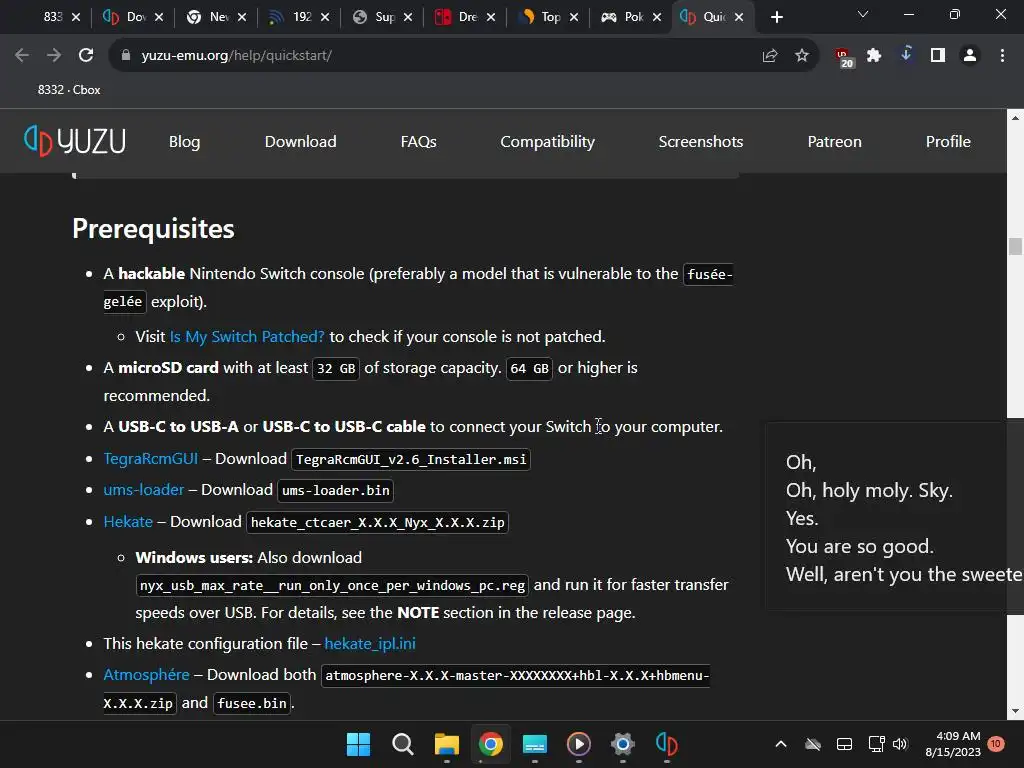This screenshot has height=768, width=1024.
Task: Expand the tab search chevron
Action: click(863, 14)
